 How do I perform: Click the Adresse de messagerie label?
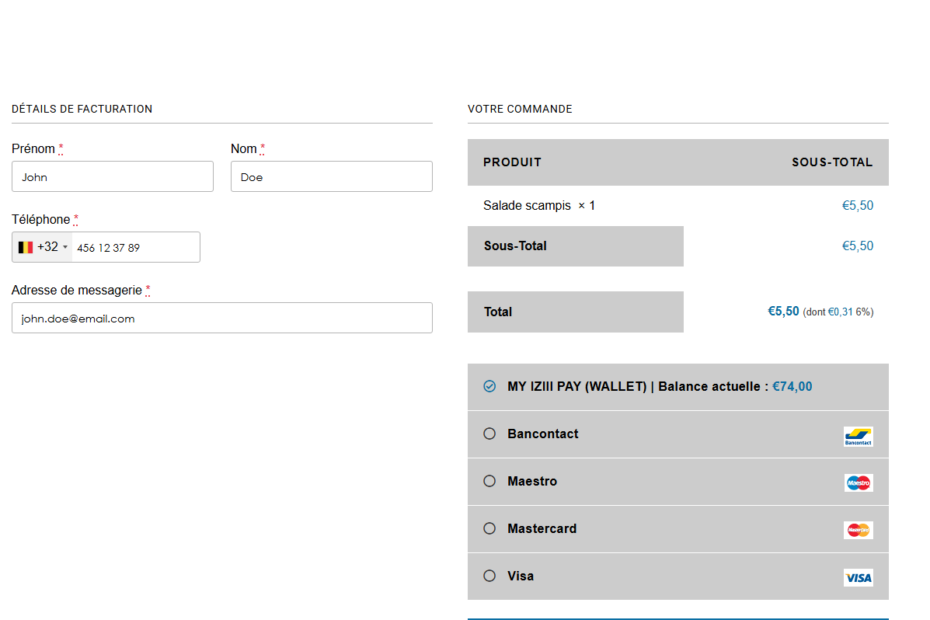(x=76, y=290)
